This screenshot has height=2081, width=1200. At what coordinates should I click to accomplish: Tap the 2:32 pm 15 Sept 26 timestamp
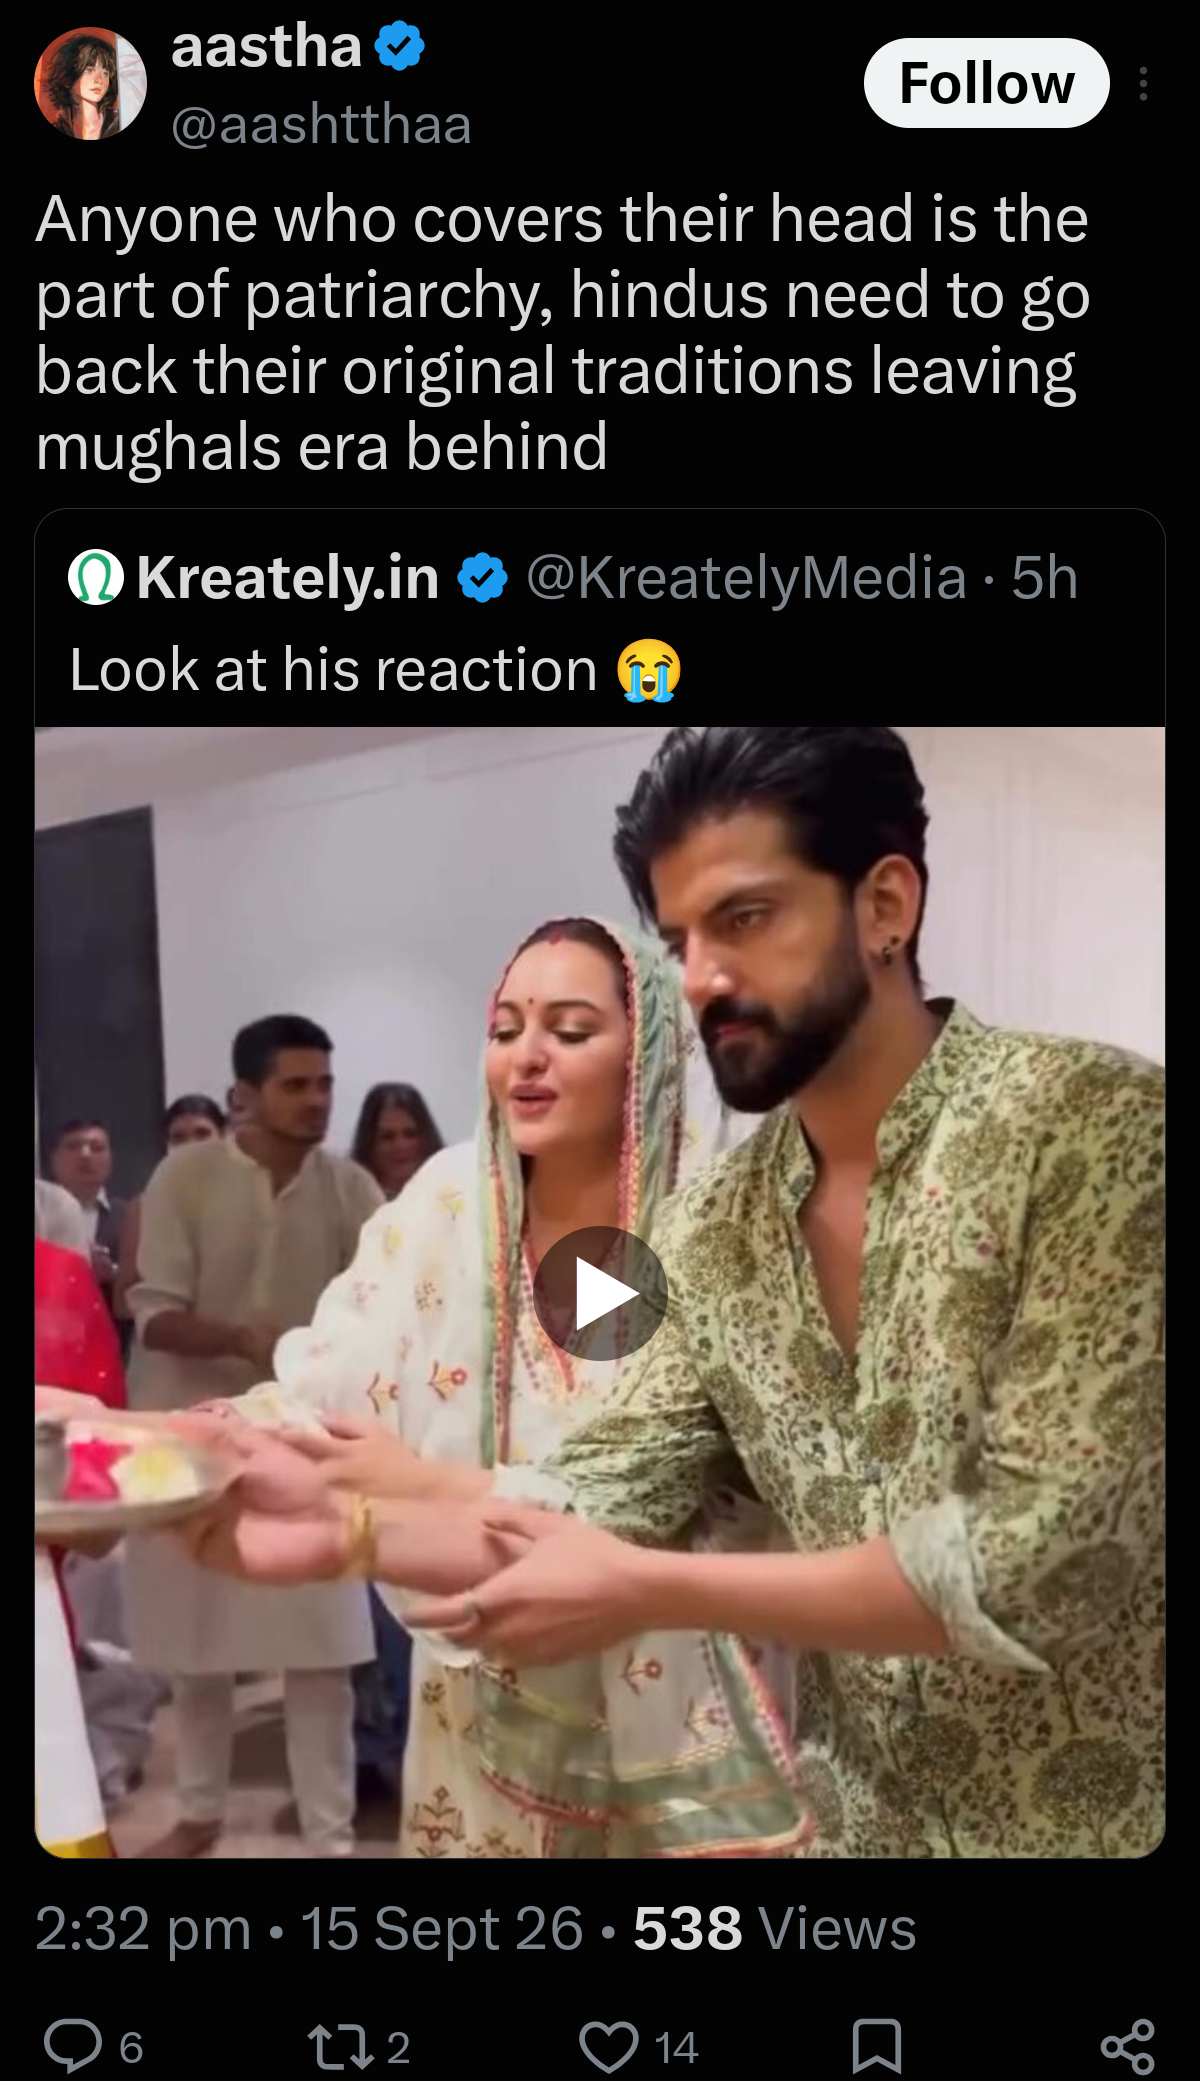[309, 1928]
